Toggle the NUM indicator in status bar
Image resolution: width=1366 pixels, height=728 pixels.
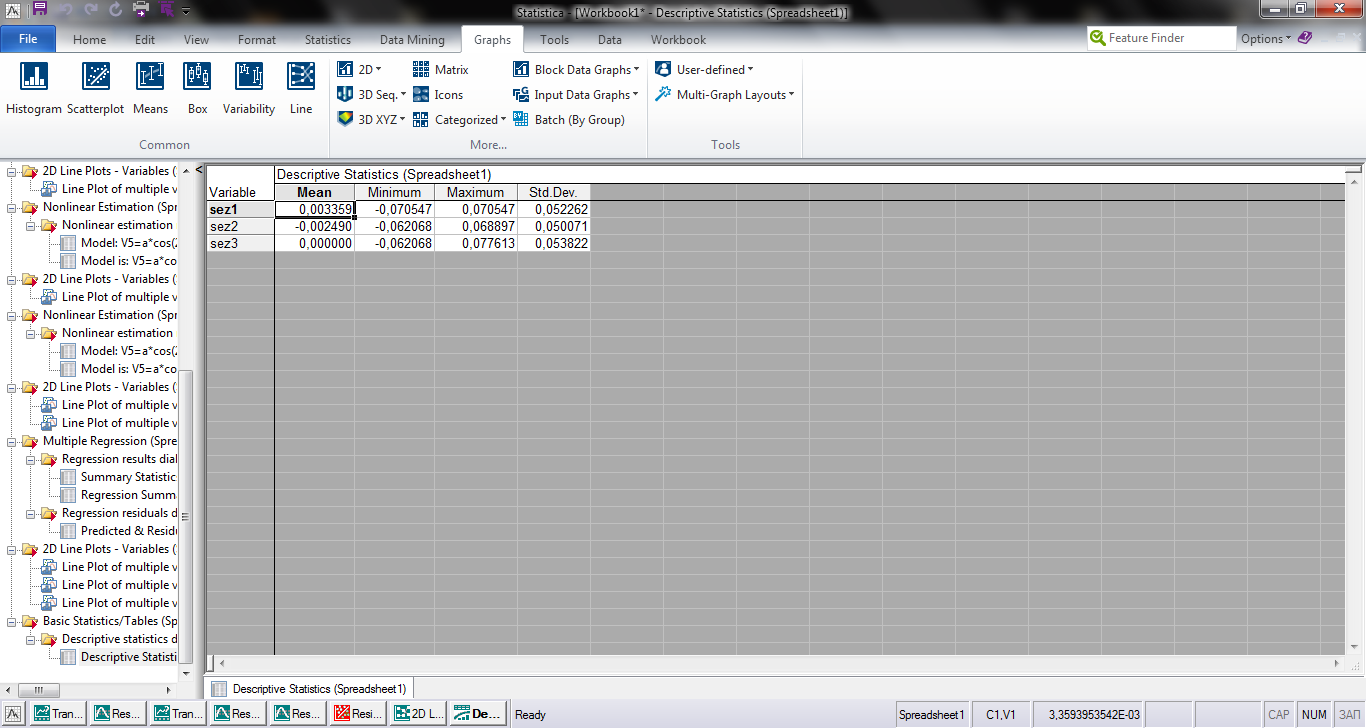(1314, 715)
